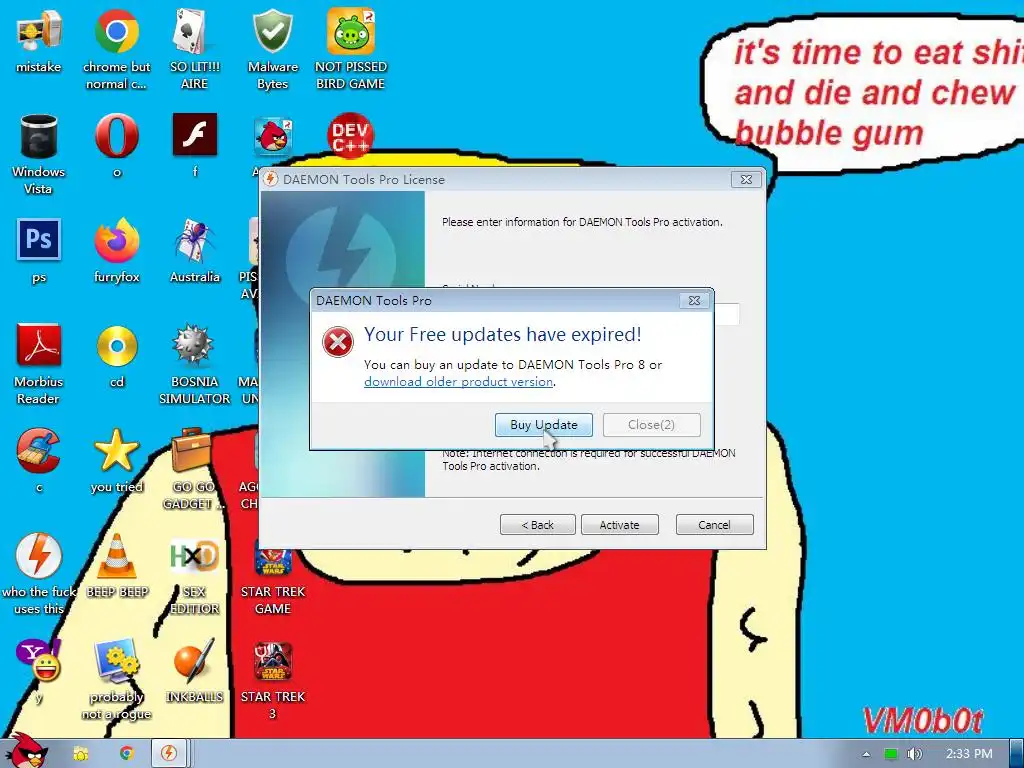The height and width of the screenshot is (768, 1024).
Task: Follow the 'download older product version' link
Action: 458,381
